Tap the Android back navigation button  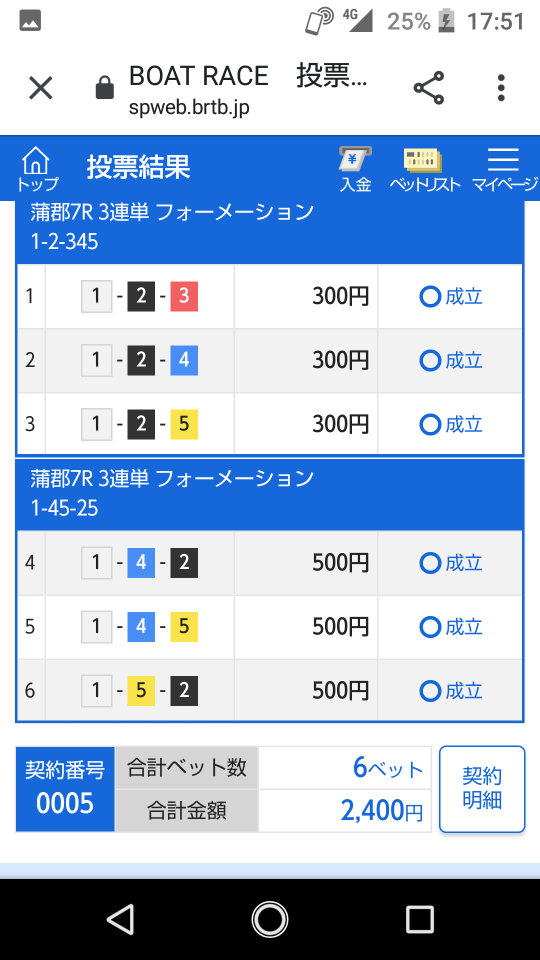coord(120,919)
